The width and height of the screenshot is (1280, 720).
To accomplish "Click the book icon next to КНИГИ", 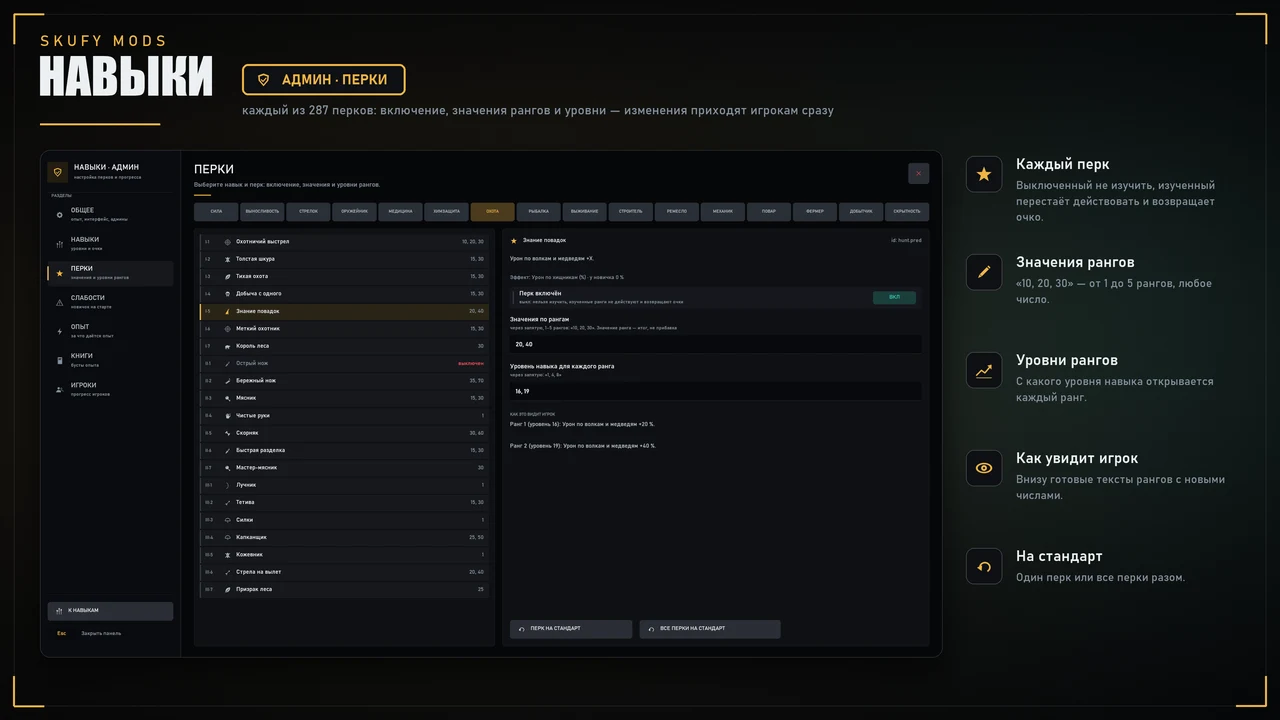I will (x=60, y=360).
